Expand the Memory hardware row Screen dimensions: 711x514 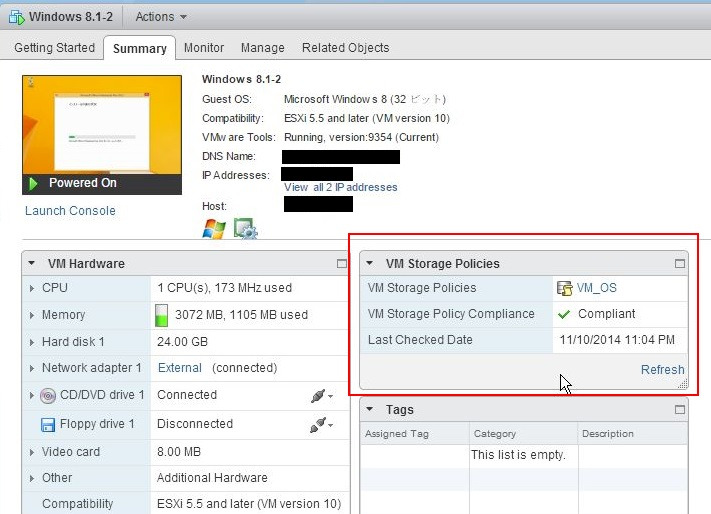pos(31,315)
